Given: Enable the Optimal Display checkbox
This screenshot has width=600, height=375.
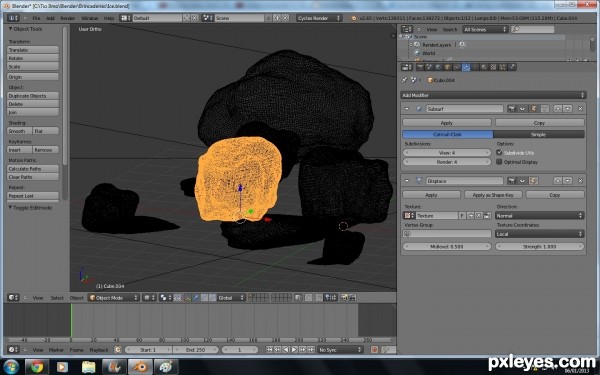Looking at the screenshot, I should point(499,162).
